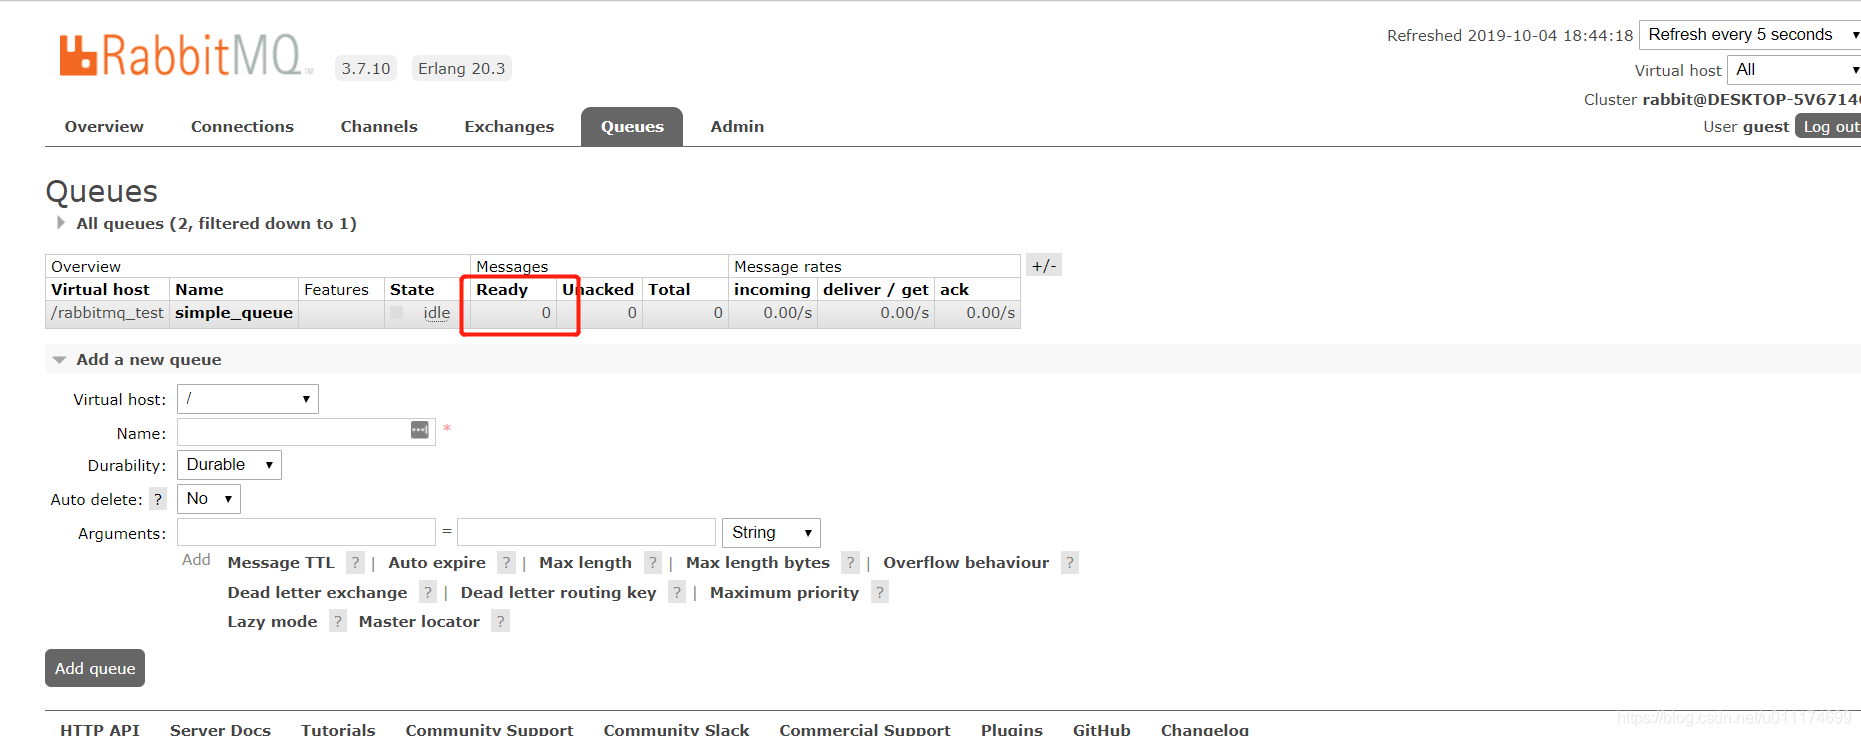The width and height of the screenshot is (1861, 736).
Task: Add Dead letter exchange argument
Action: (x=317, y=593)
